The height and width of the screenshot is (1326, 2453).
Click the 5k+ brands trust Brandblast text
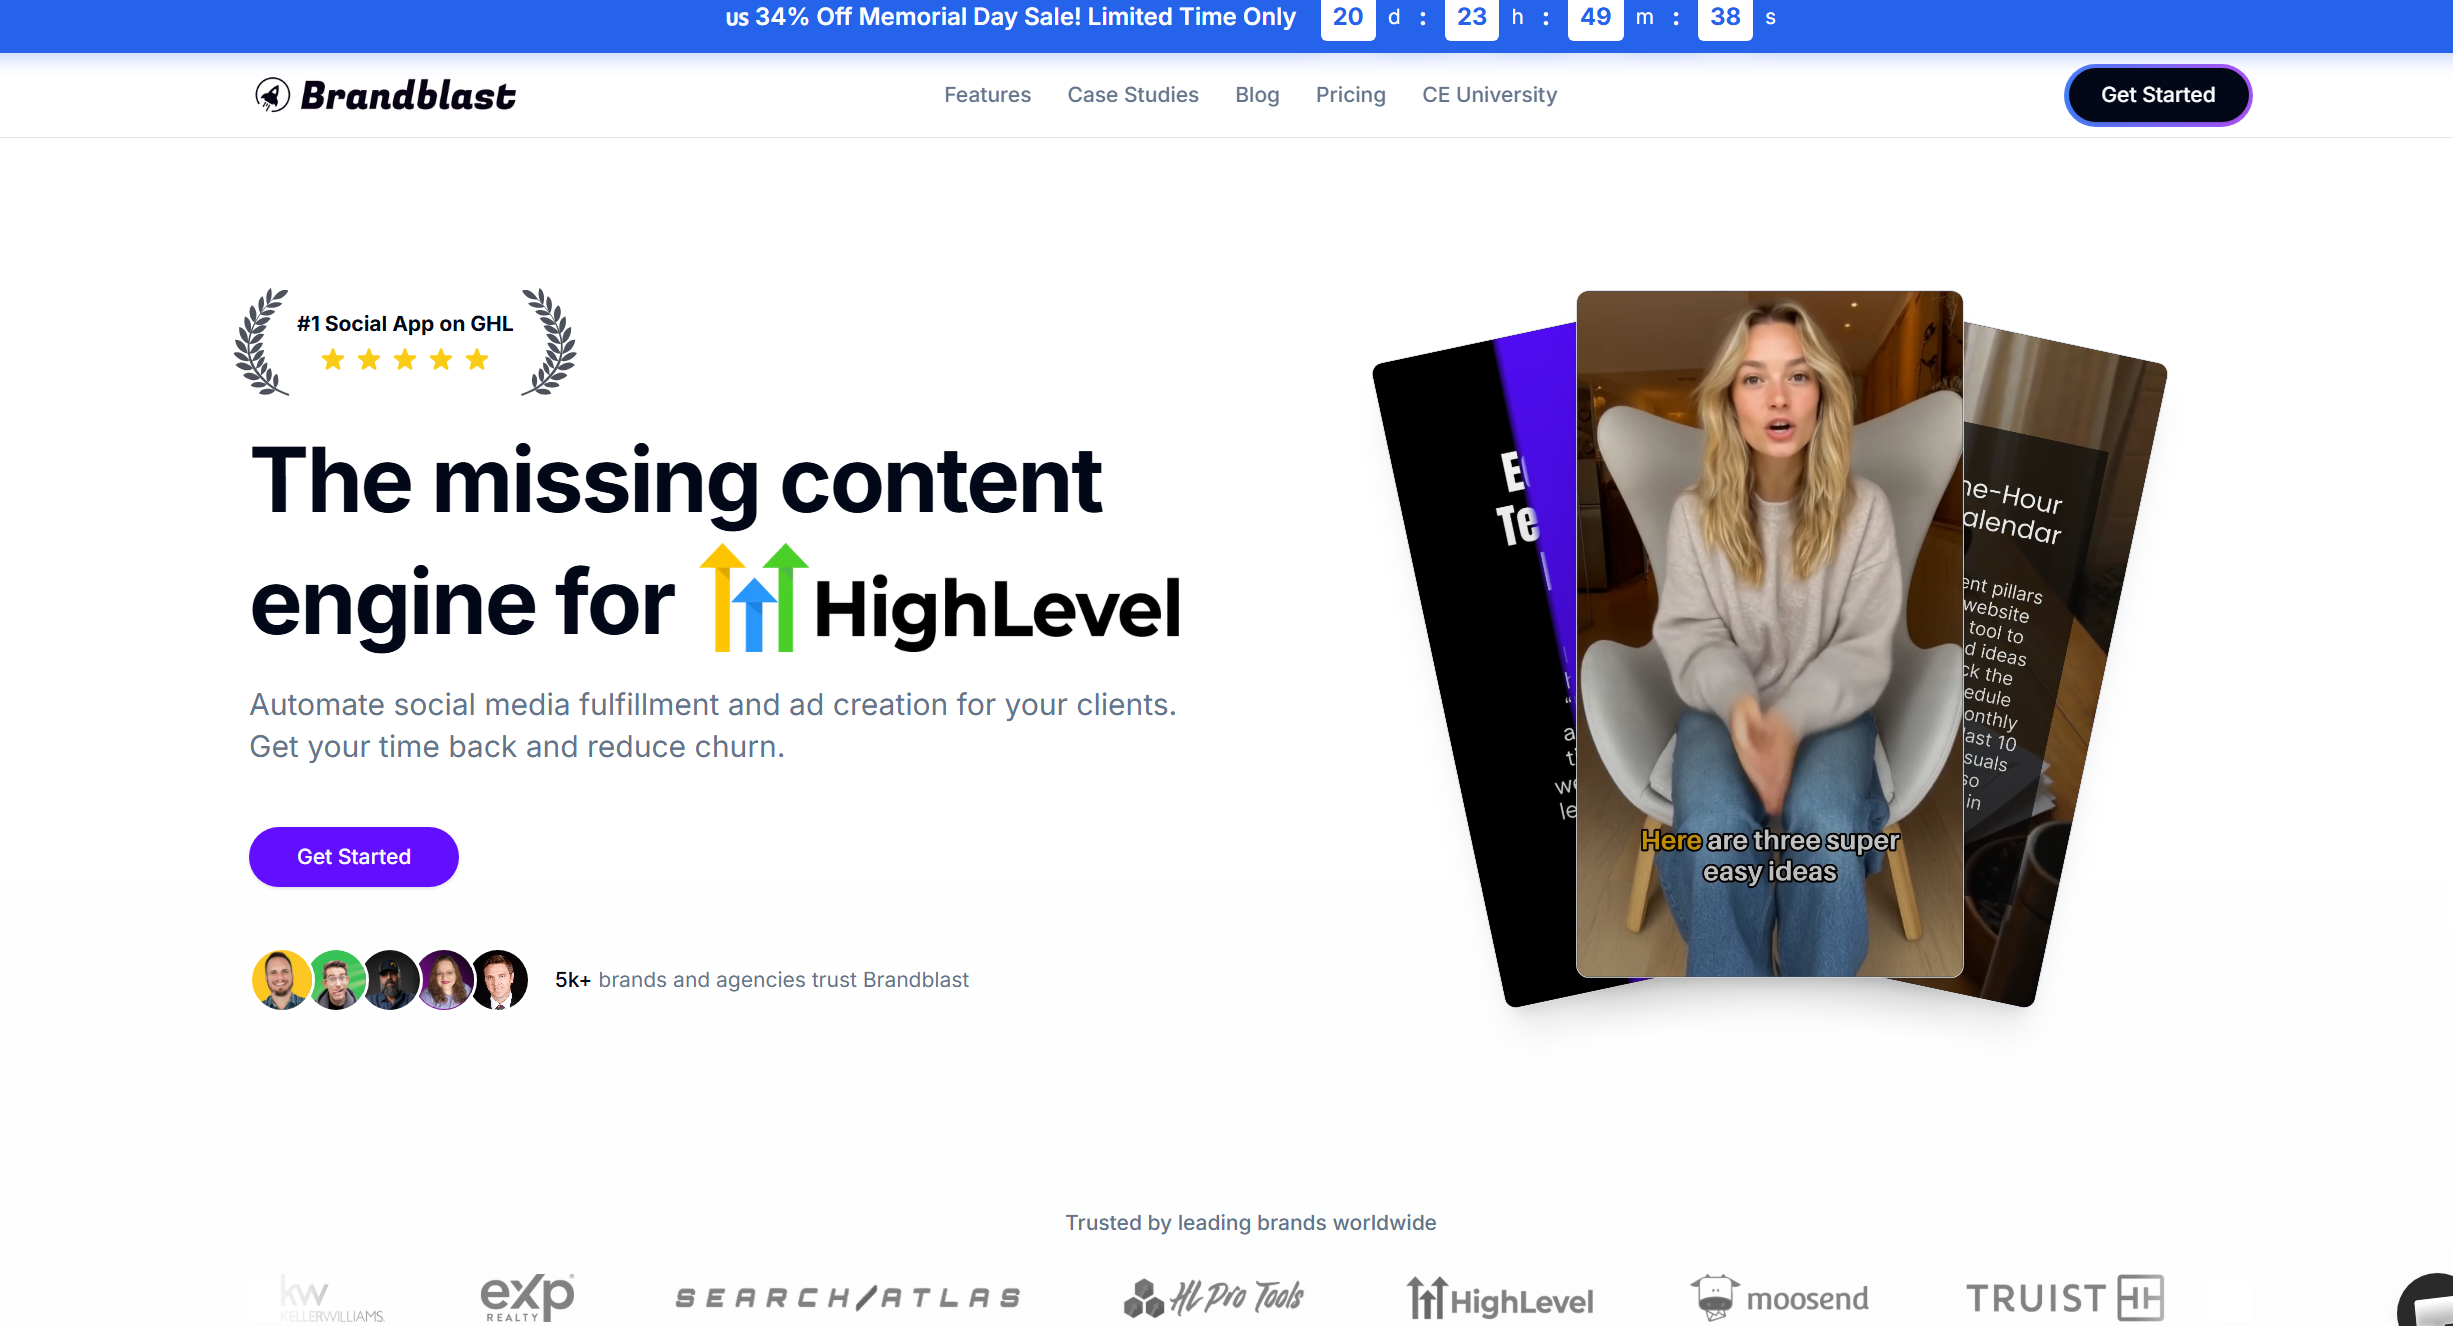pyautogui.click(x=762, y=980)
